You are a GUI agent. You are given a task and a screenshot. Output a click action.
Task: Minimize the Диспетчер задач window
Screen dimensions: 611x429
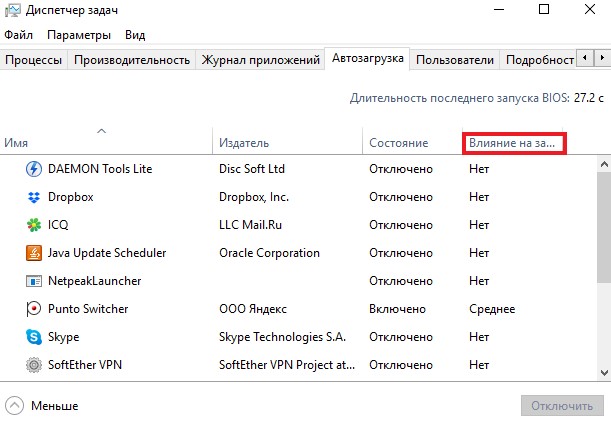[x=499, y=9]
